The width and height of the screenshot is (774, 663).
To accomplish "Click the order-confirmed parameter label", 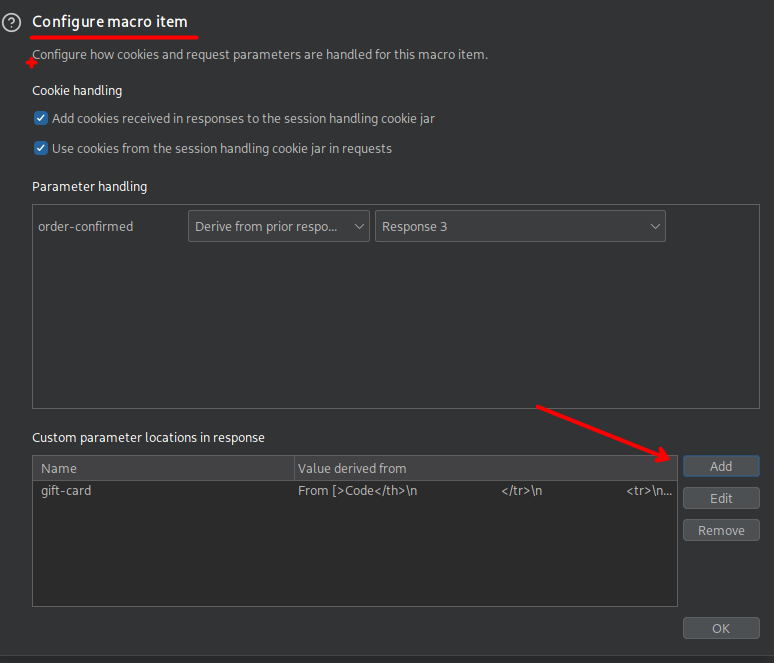I will [85, 226].
